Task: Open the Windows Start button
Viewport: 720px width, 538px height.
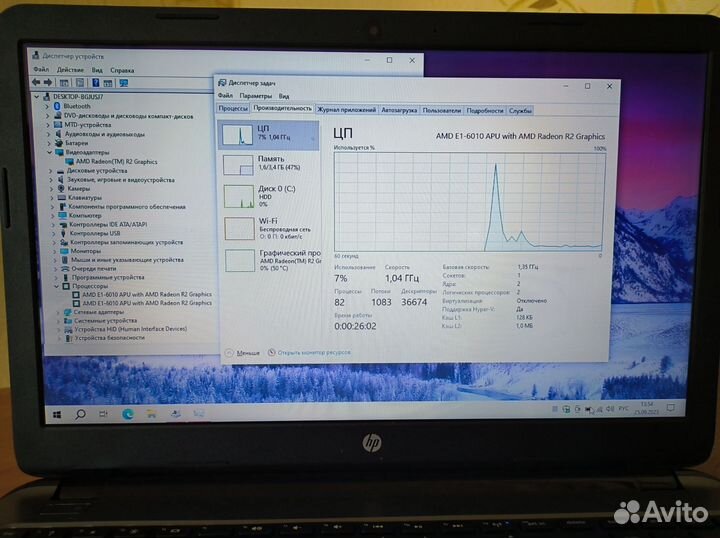Action: pyautogui.click(x=57, y=415)
